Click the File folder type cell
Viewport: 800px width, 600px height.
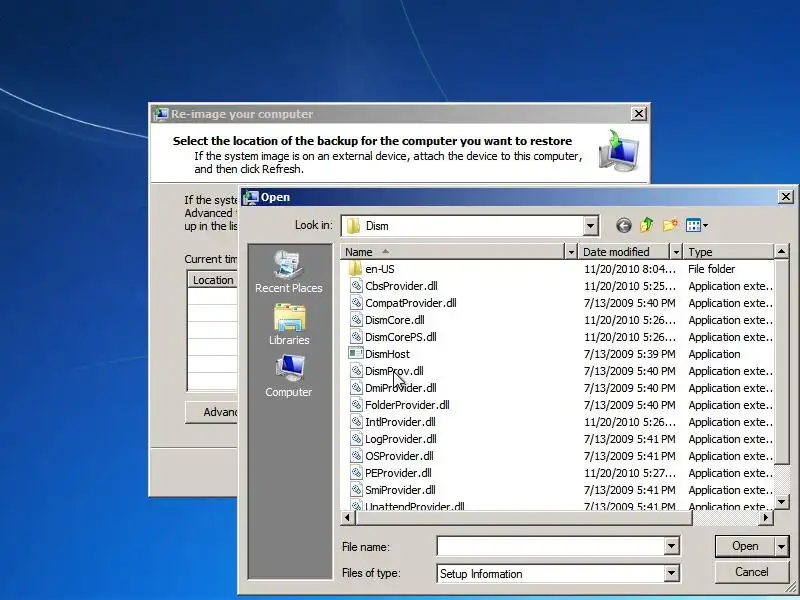point(711,269)
